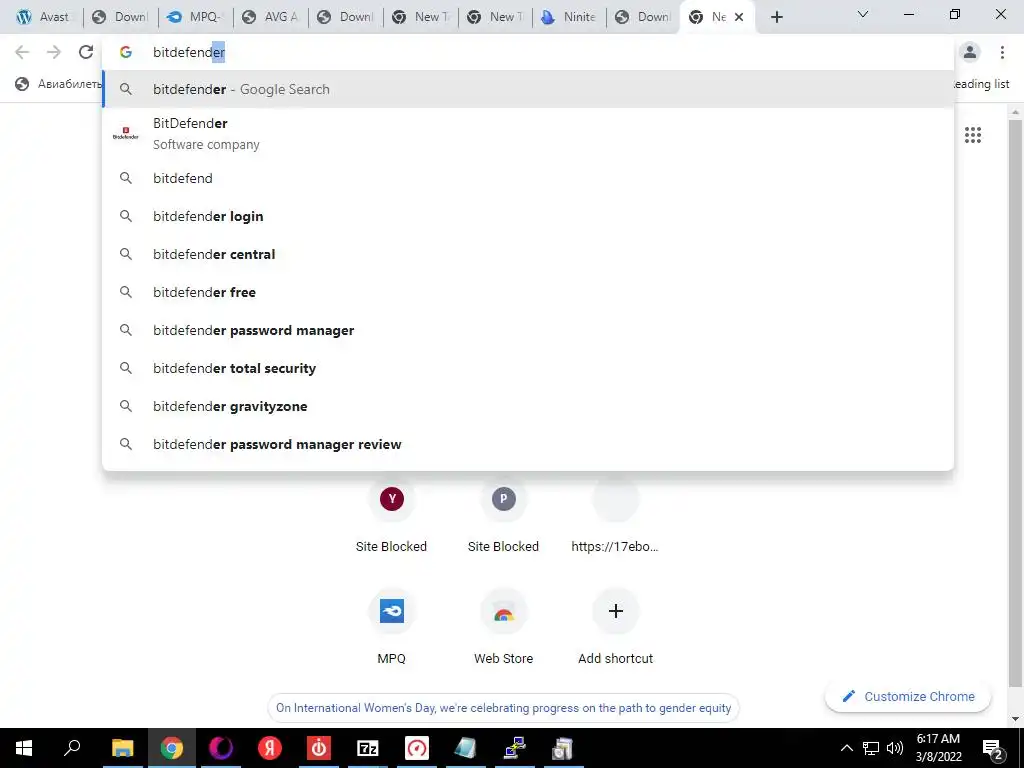Switch to the Ninite tab

(569, 18)
